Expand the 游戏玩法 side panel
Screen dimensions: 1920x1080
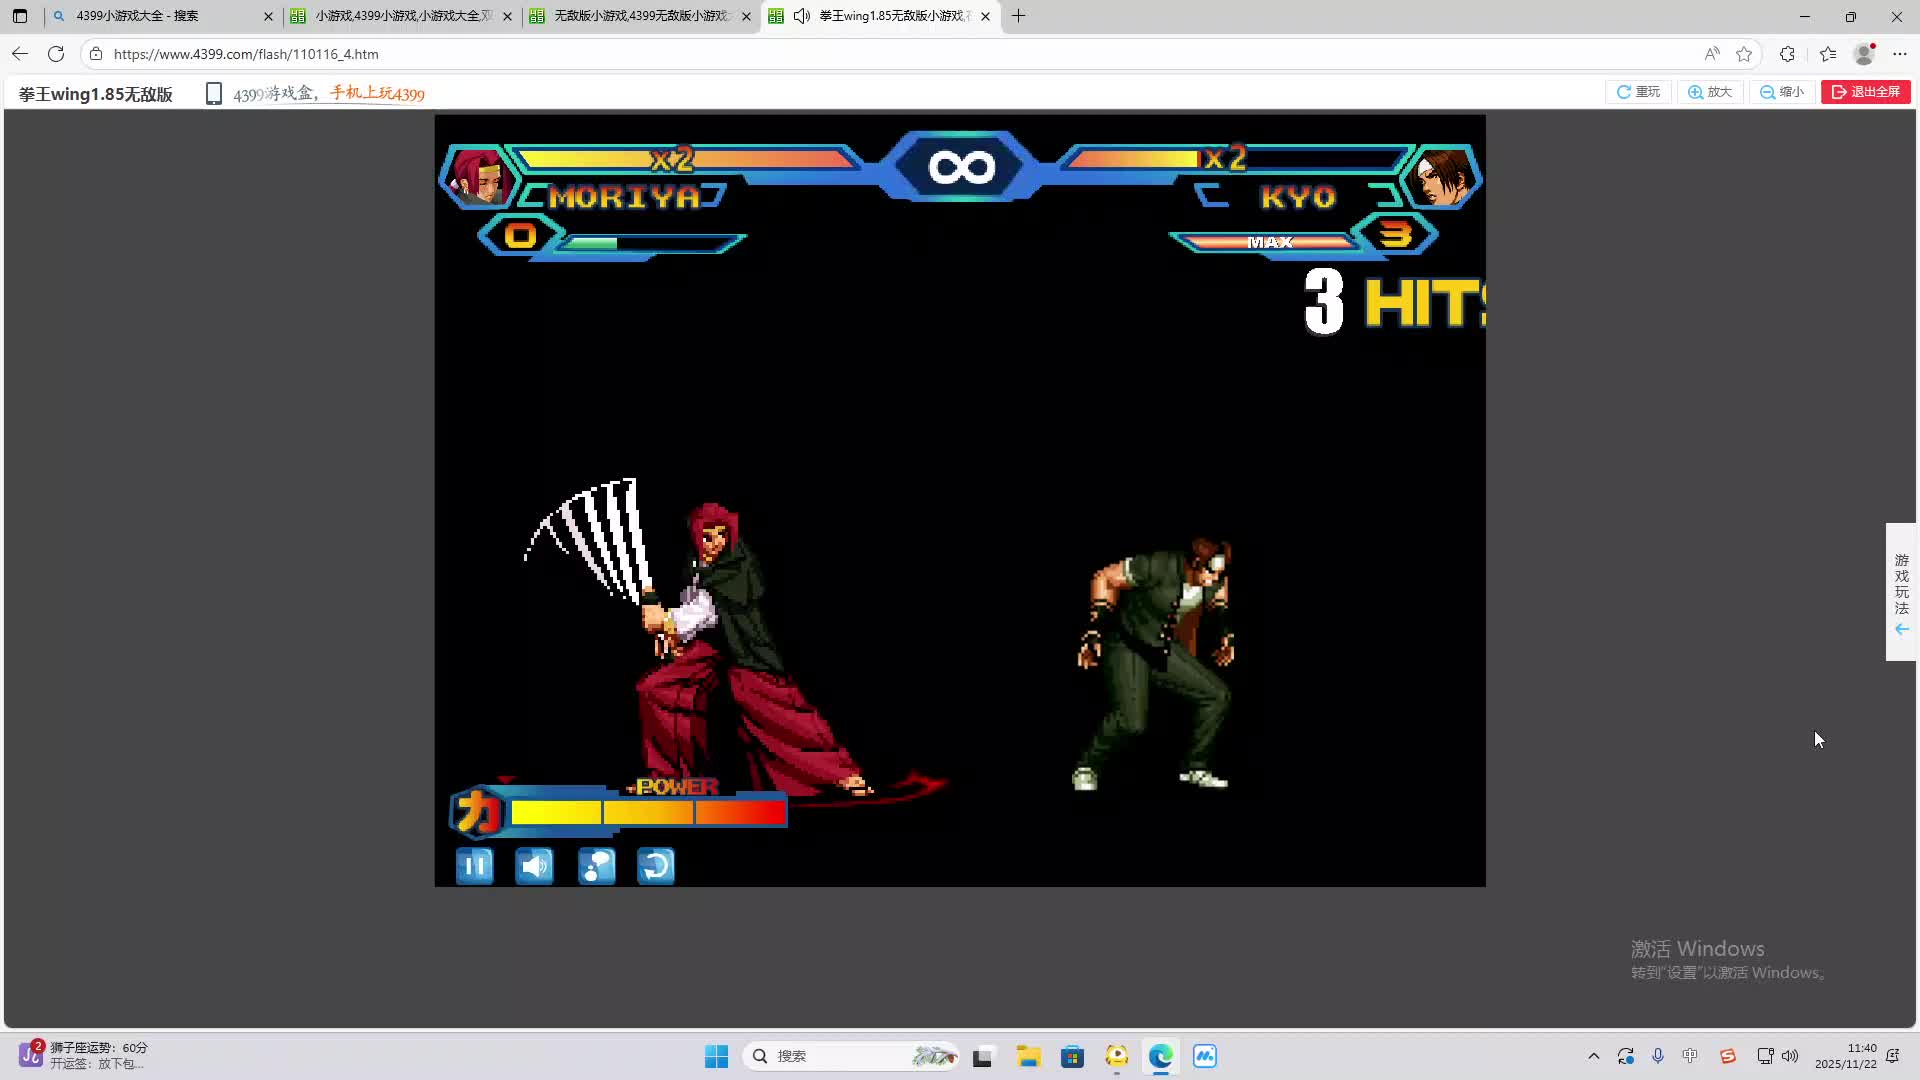coord(1901,592)
